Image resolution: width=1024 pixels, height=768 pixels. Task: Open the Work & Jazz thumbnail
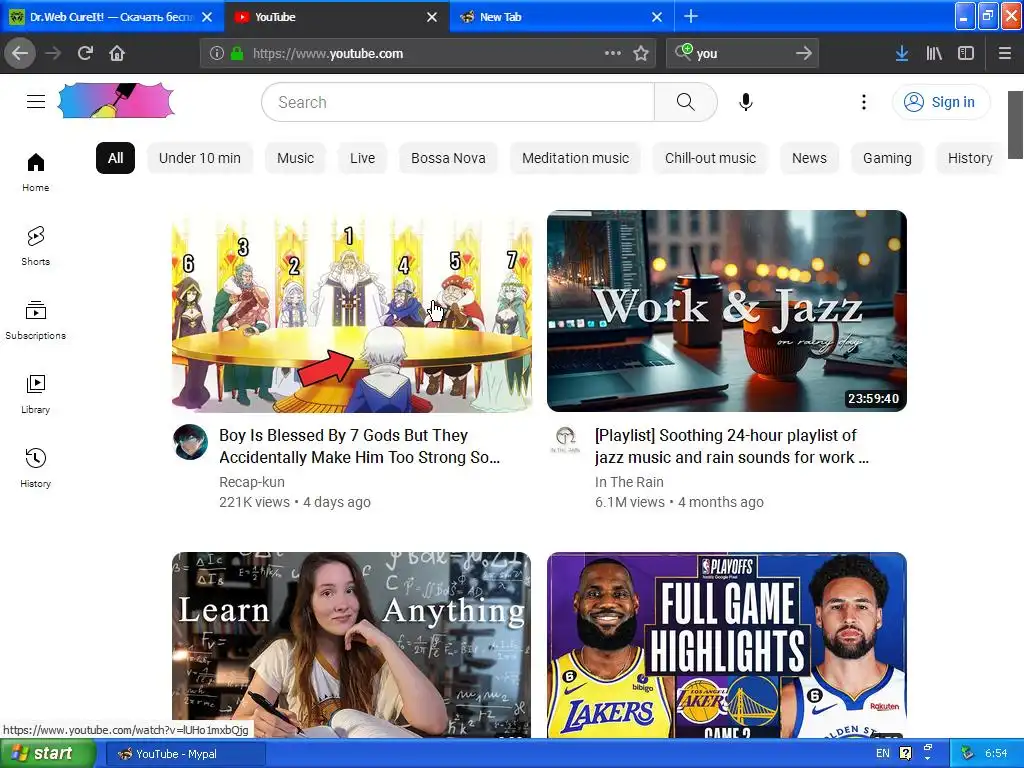[727, 311]
